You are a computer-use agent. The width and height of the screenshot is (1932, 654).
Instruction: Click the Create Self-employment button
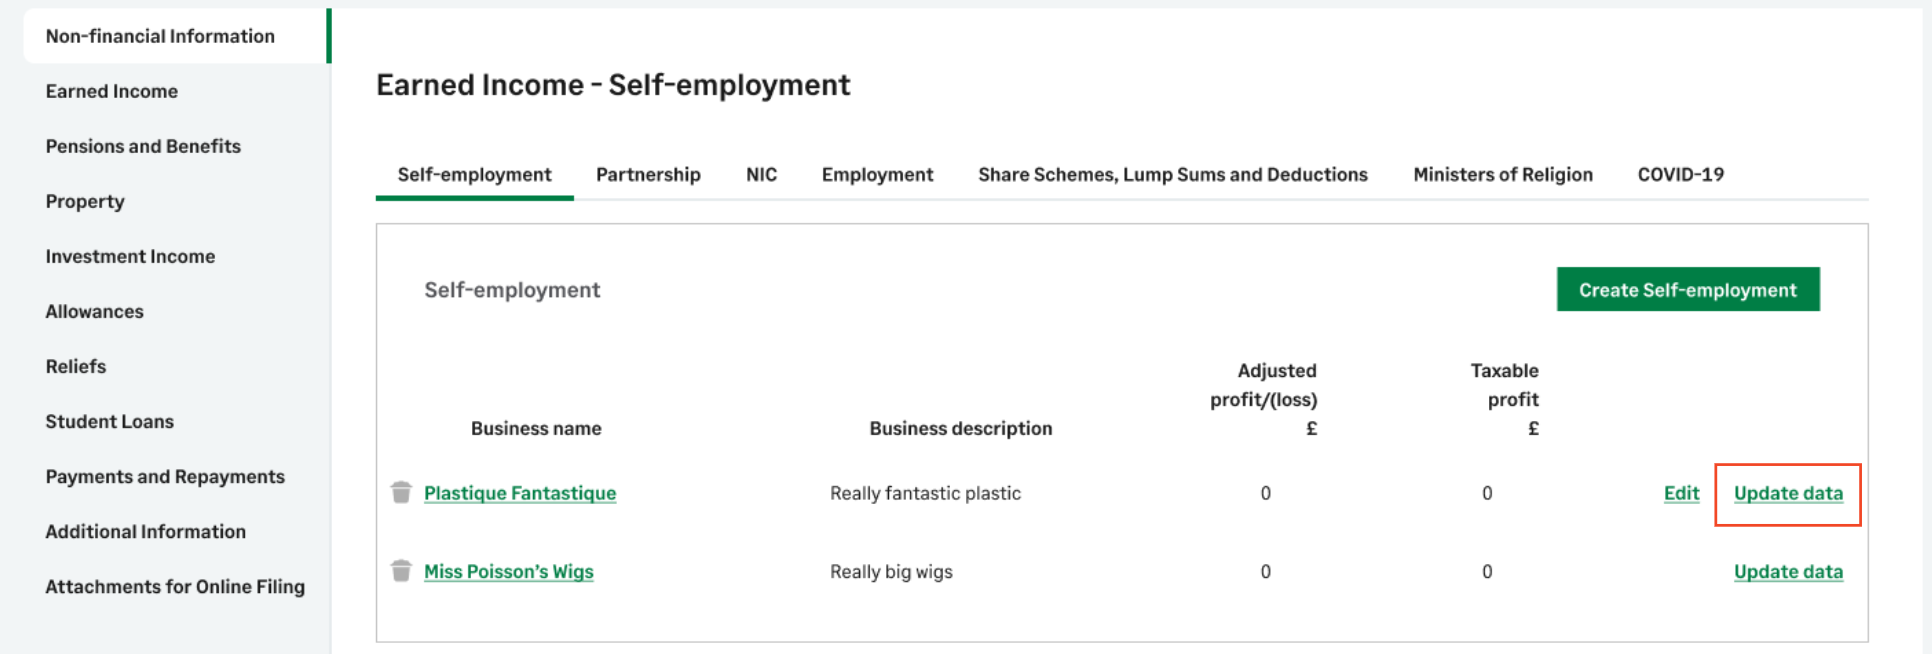1687,290
